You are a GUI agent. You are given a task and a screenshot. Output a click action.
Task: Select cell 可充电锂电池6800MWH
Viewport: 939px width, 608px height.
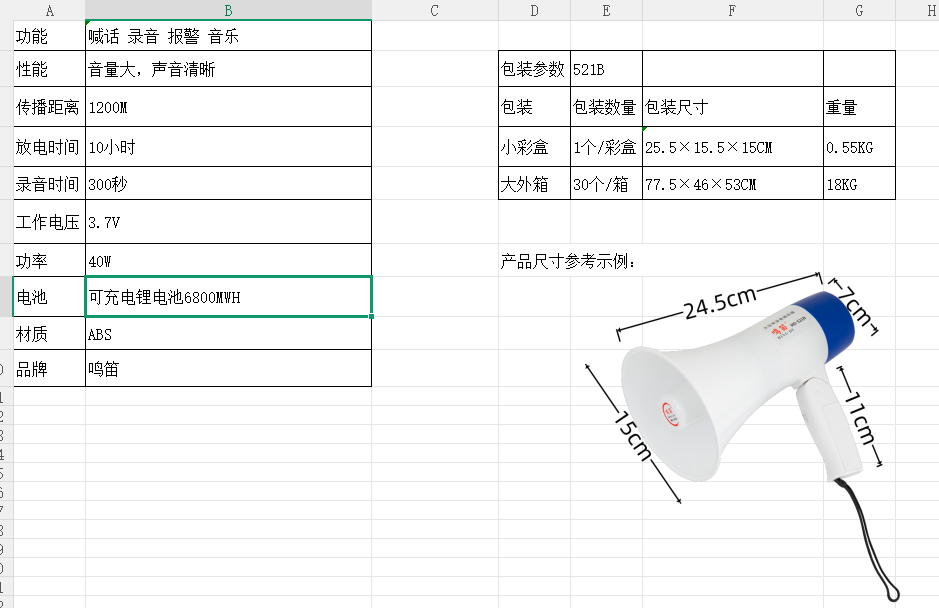point(228,297)
